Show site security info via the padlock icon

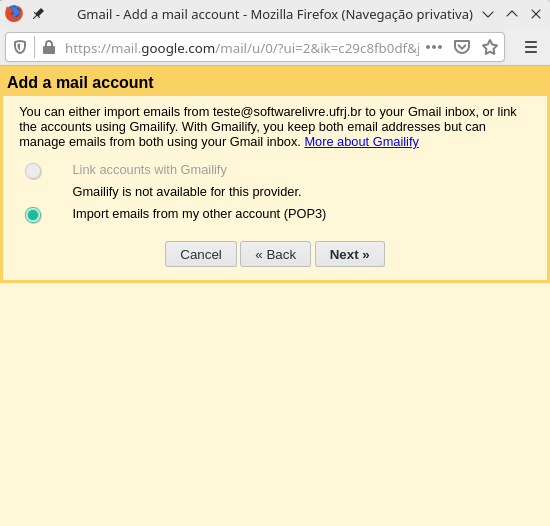point(49,47)
